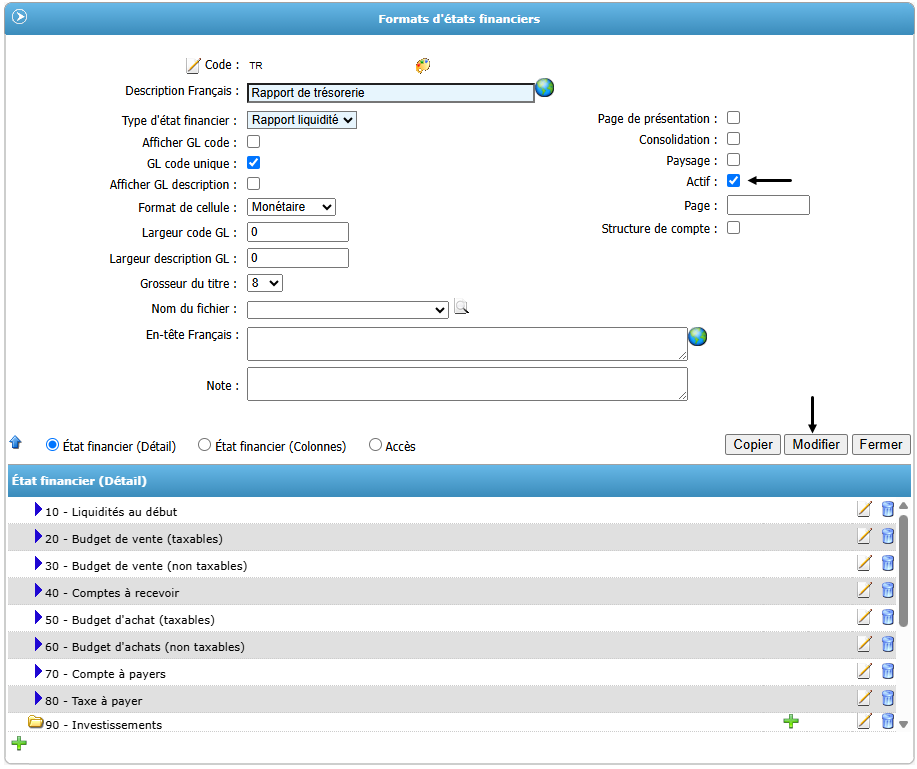Delete row 10 - Liquidités au début
Viewport: 917px width, 769px height.
(x=888, y=509)
